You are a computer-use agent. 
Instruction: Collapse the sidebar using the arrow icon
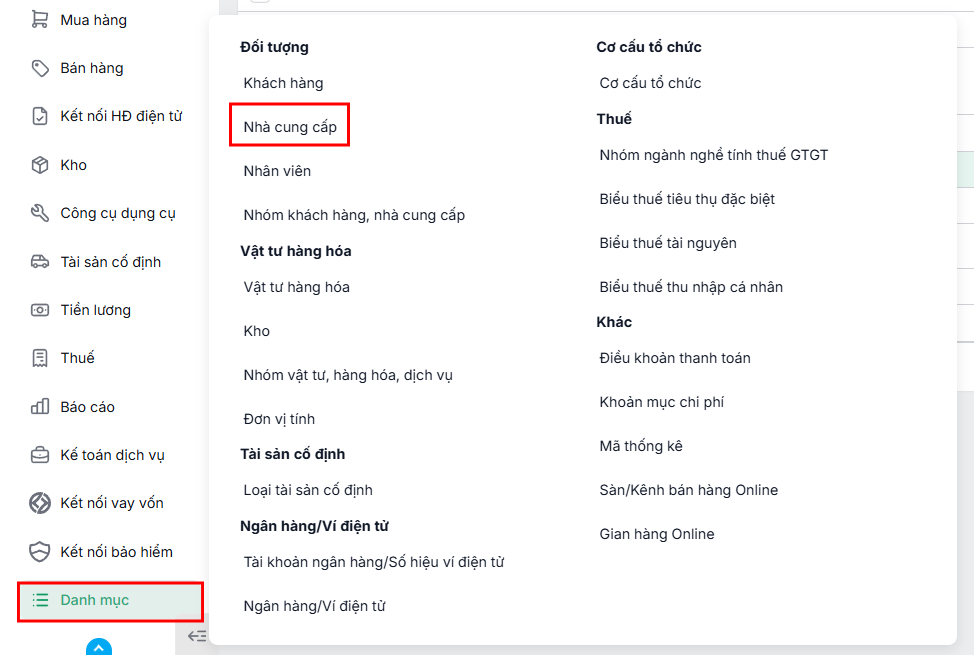[x=197, y=636]
